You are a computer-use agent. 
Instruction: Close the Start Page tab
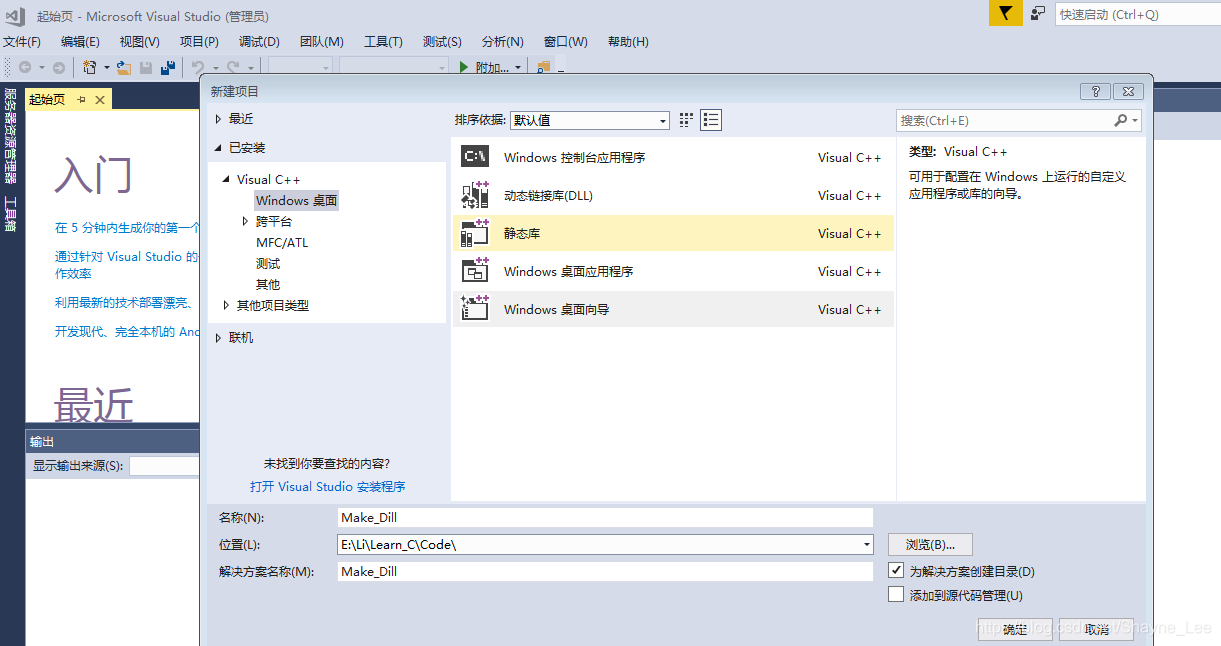pos(101,99)
